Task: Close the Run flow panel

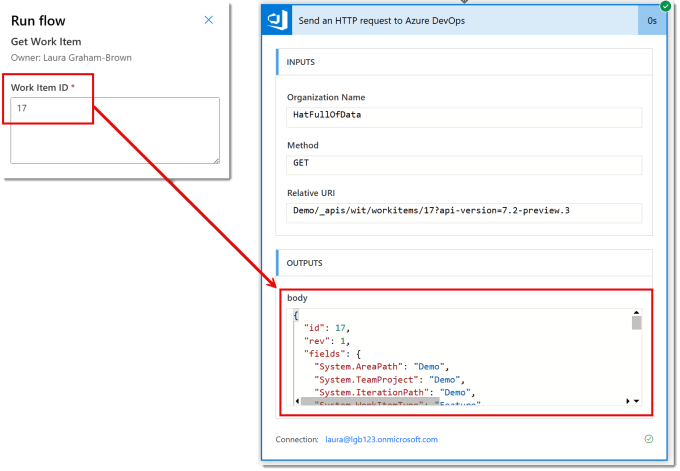Action: click(209, 20)
